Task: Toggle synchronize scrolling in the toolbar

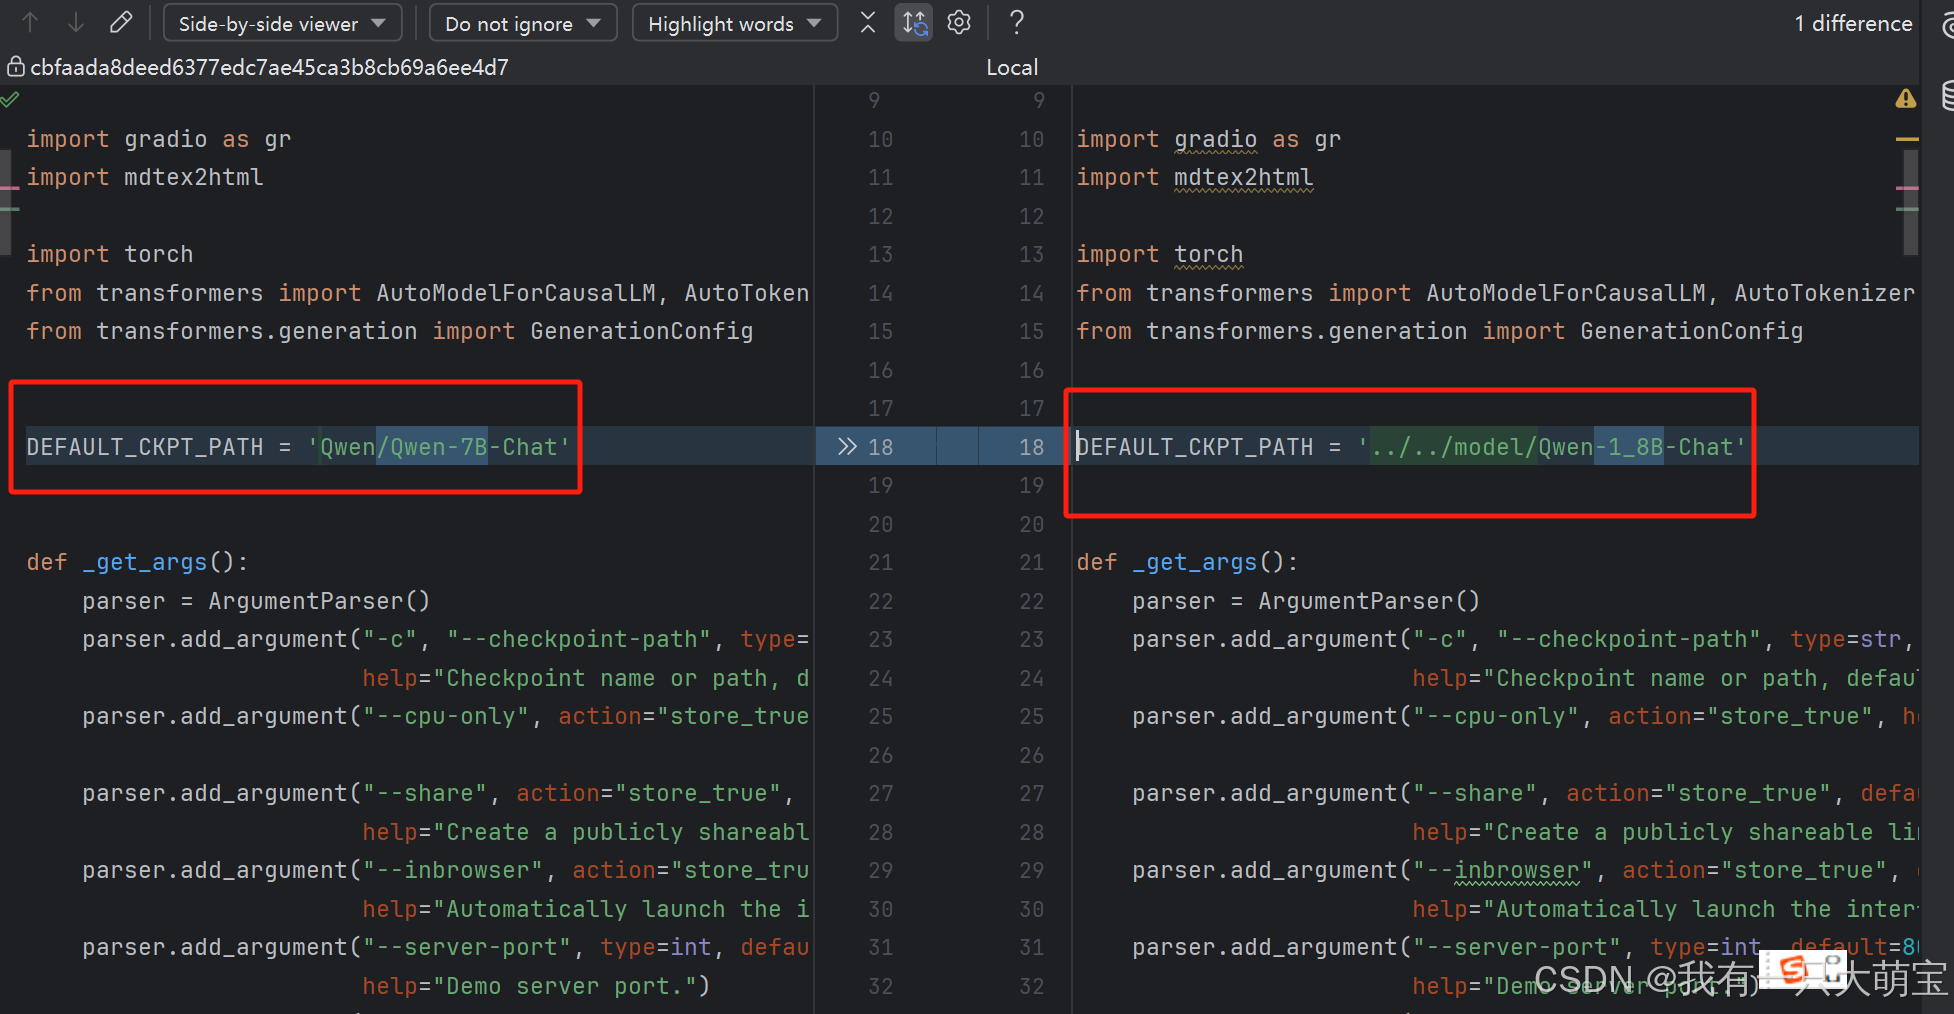Action: pos(913,22)
